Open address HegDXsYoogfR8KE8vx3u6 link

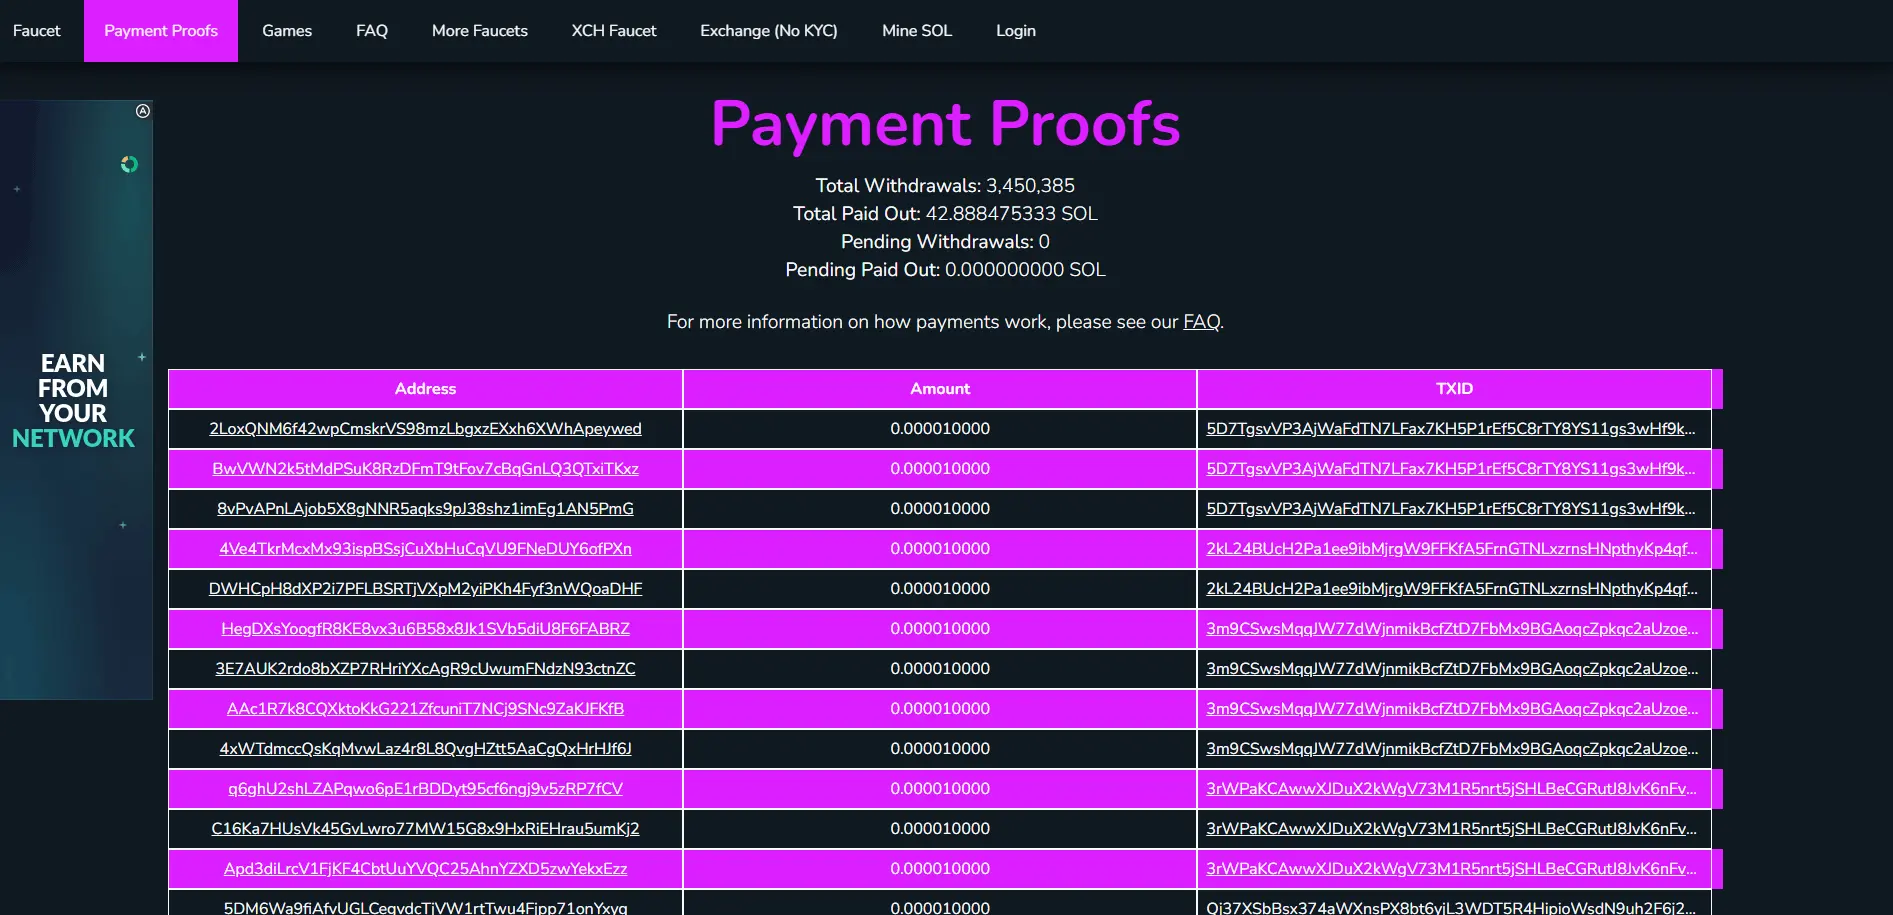[x=425, y=629]
